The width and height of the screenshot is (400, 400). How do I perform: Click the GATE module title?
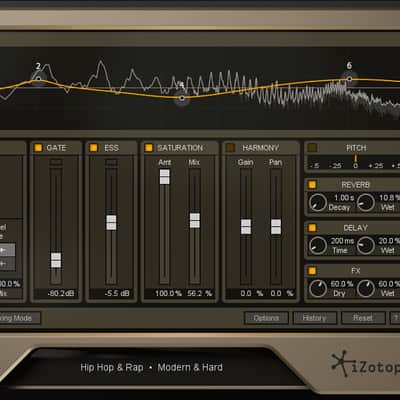point(56,148)
